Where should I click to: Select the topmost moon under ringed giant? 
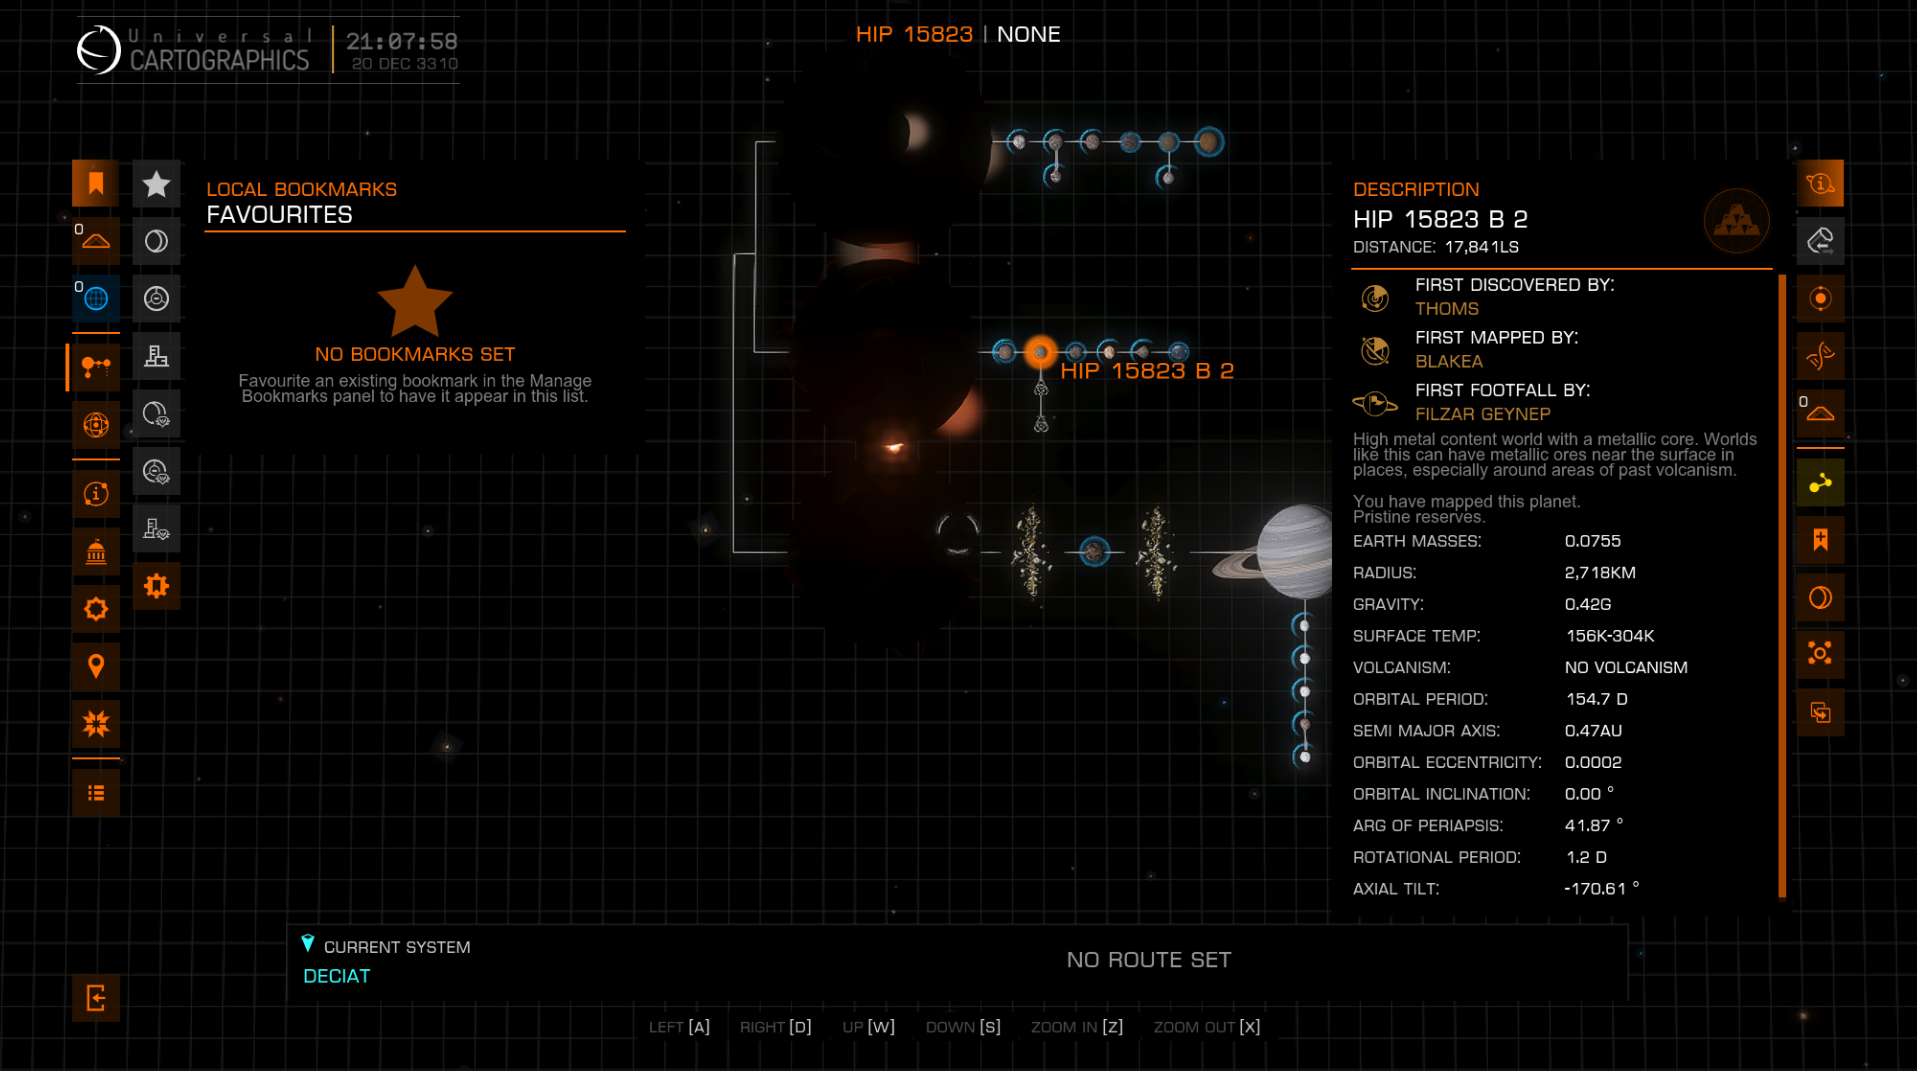tap(1303, 626)
